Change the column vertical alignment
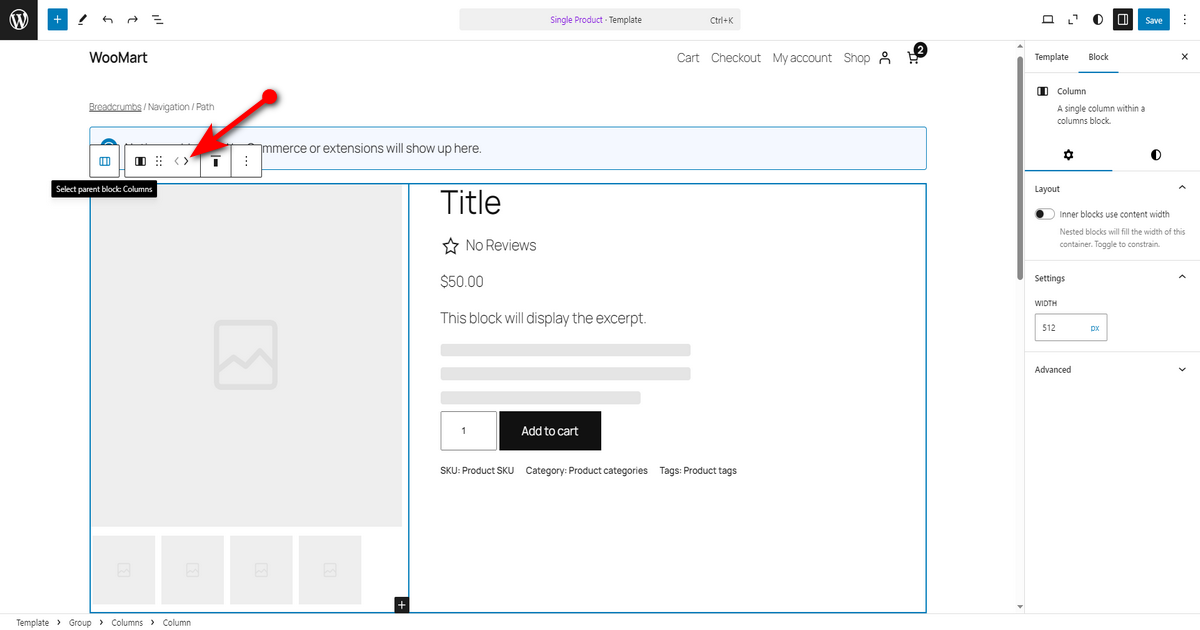This screenshot has height=630, width=1200. (x=216, y=161)
